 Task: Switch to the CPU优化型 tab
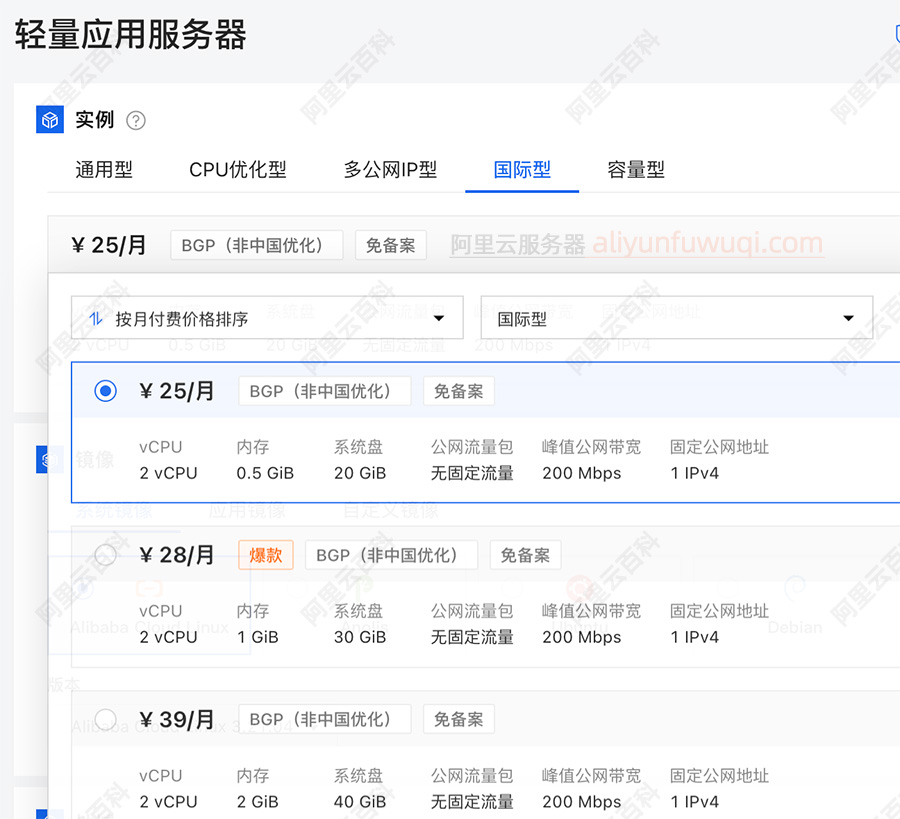coord(238,170)
